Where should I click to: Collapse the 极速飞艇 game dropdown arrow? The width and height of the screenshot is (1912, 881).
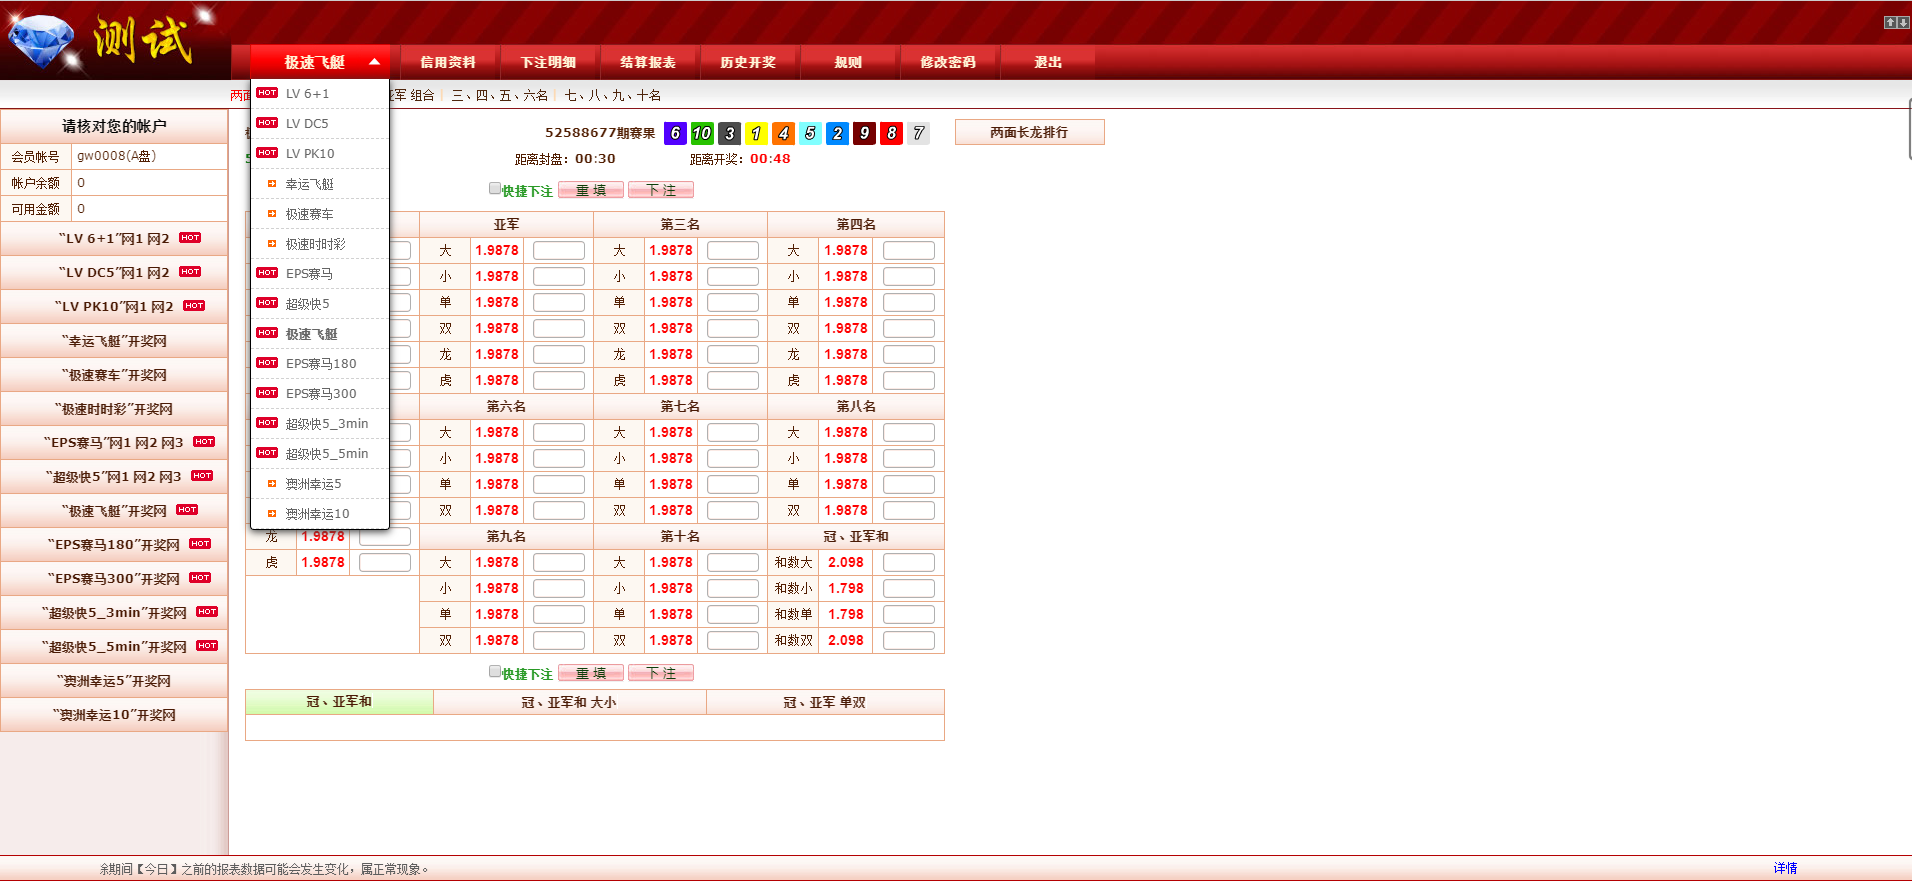[x=374, y=62]
